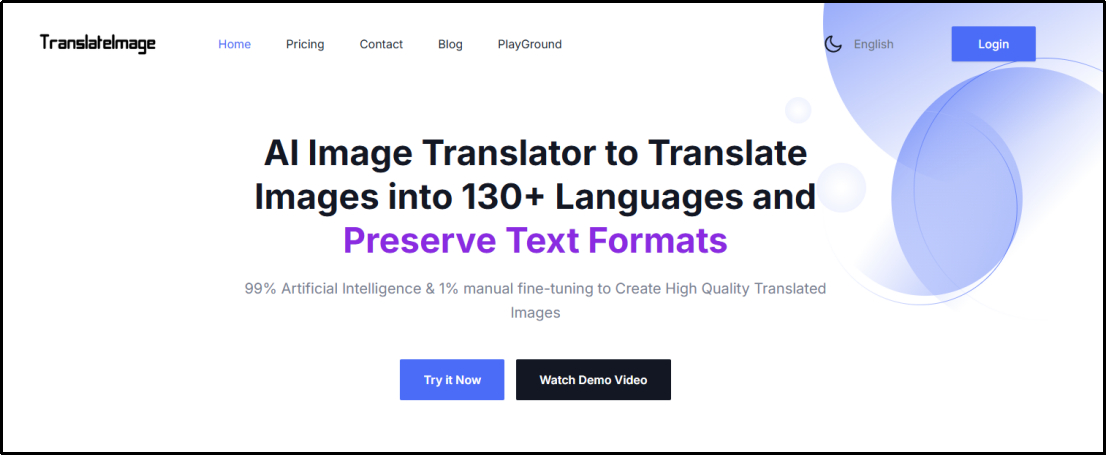Open the English language selector
The image size is (1107, 456).
873,44
